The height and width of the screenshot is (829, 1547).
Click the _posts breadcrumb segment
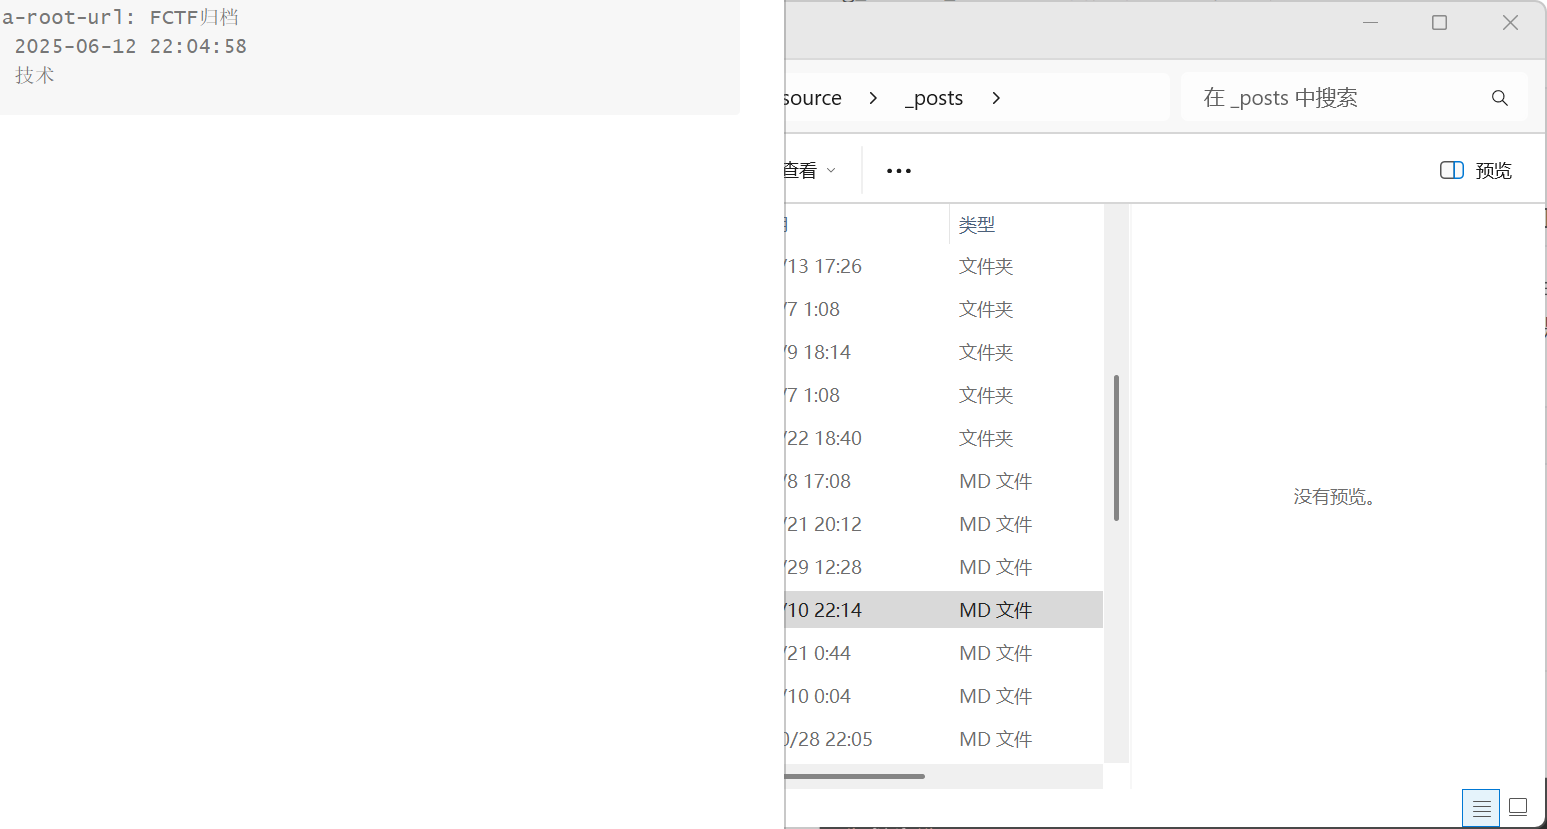coord(934,98)
